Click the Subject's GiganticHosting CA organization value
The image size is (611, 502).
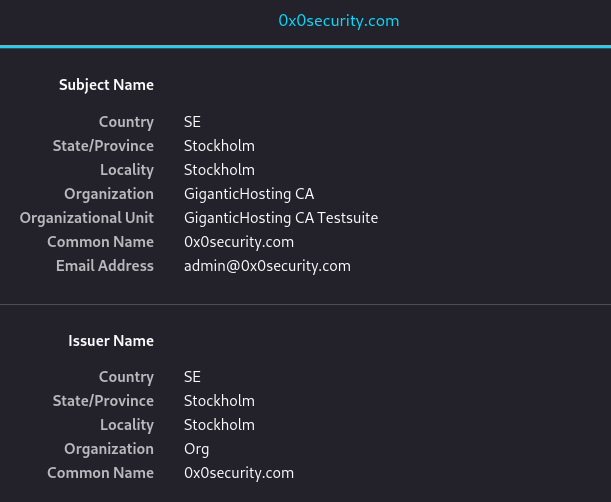coord(249,194)
